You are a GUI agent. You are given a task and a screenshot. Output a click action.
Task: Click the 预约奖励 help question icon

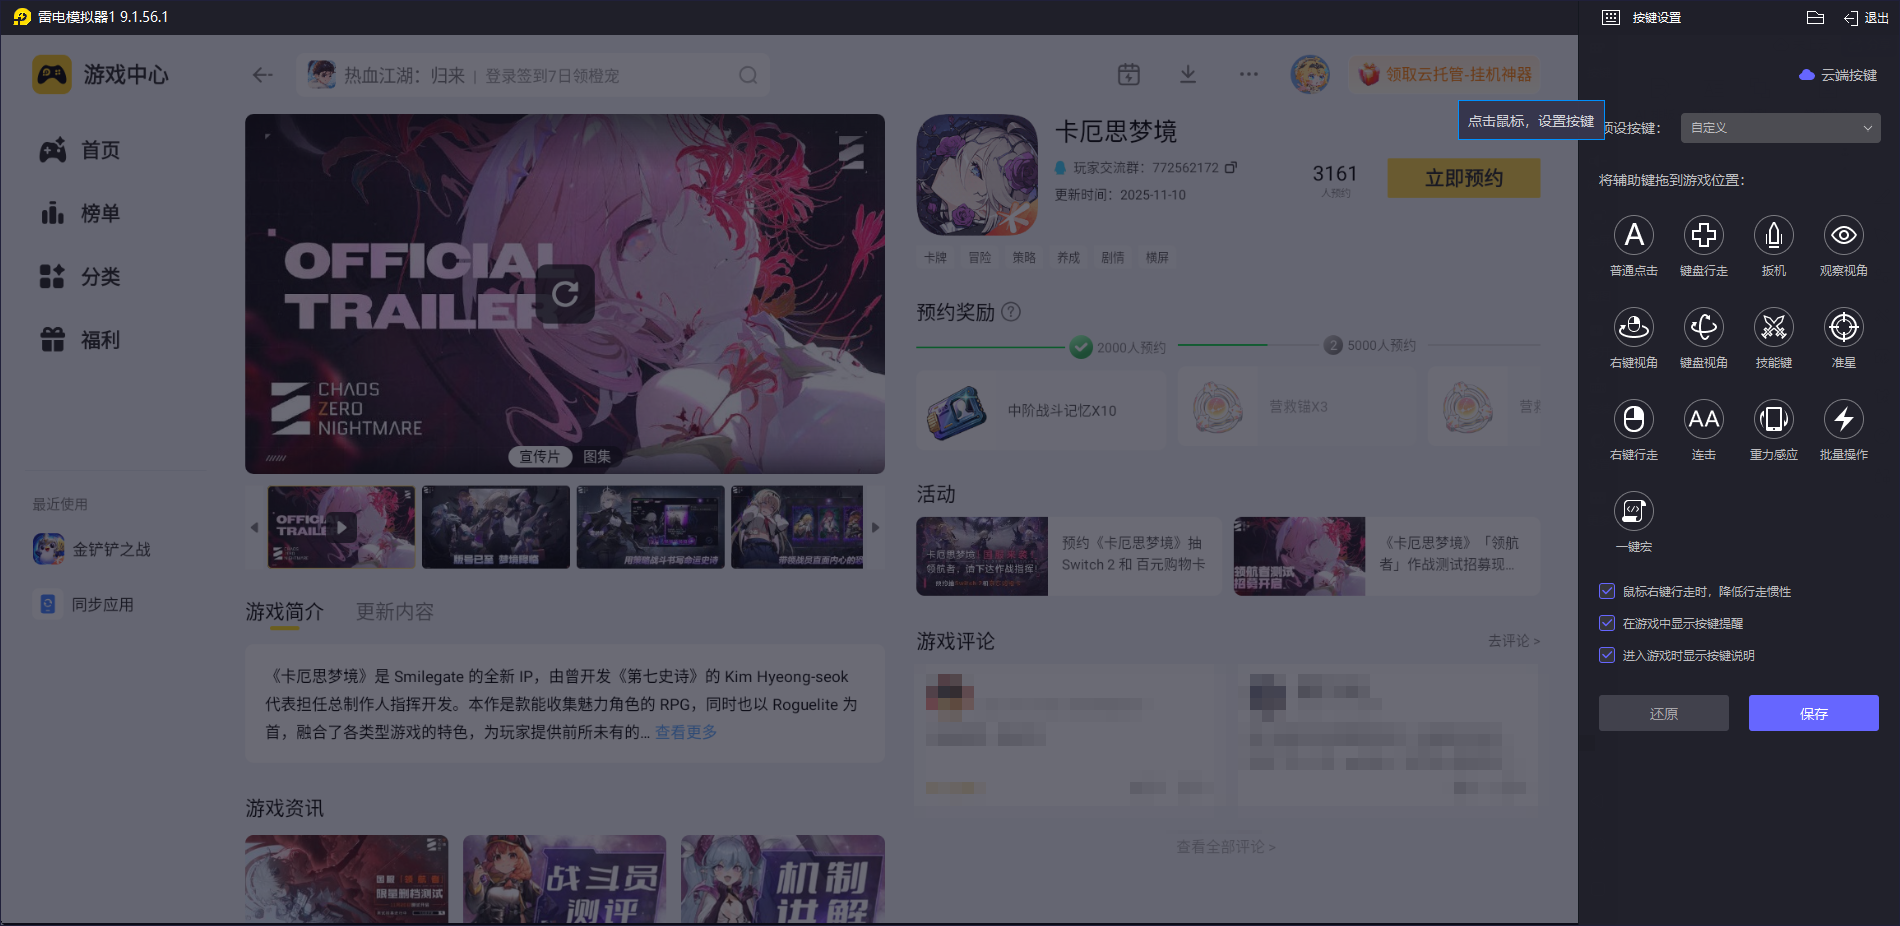click(1011, 312)
